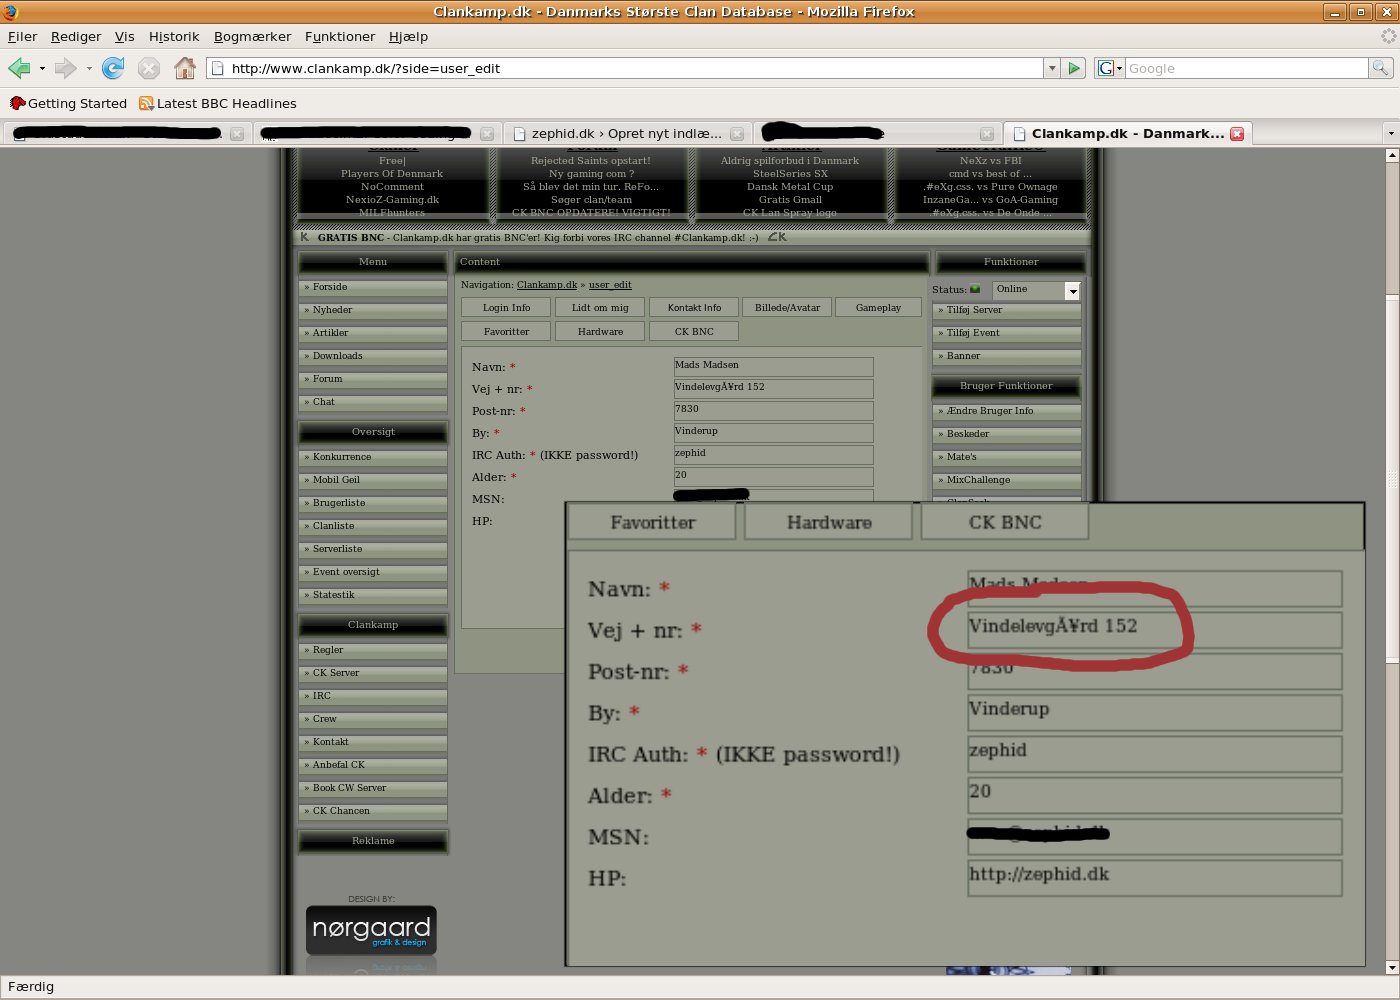The height and width of the screenshot is (1000, 1400).
Task: Click the Gameplay button
Action: (878, 308)
